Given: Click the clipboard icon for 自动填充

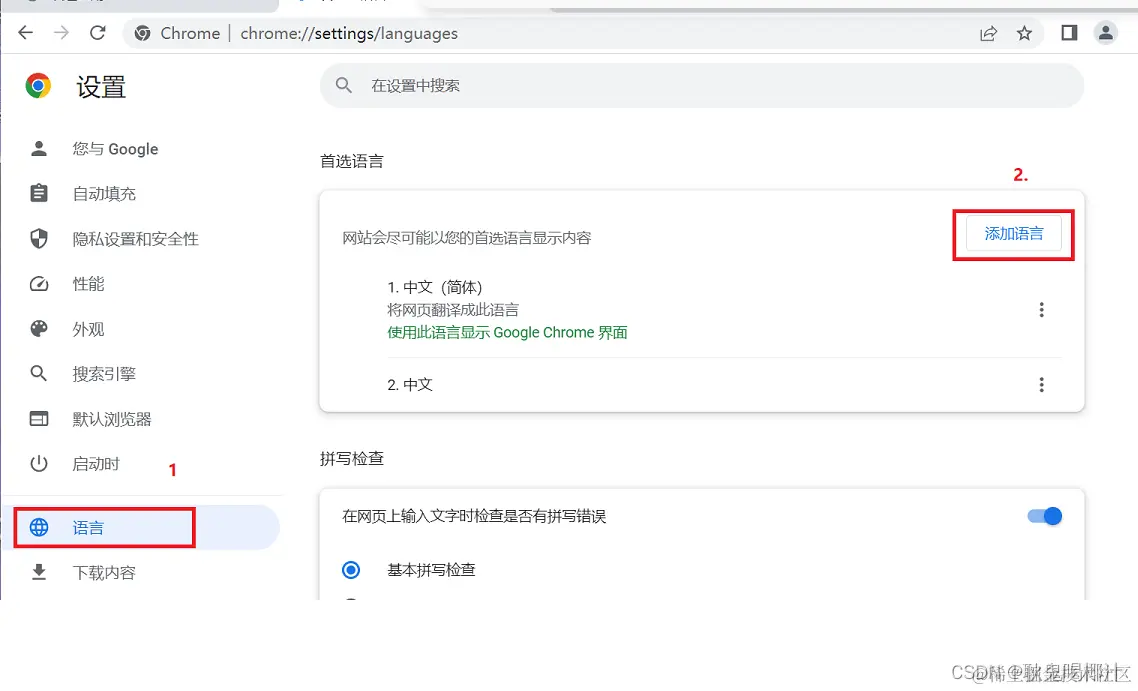Looking at the screenshot, I should (x=39, y=193).
